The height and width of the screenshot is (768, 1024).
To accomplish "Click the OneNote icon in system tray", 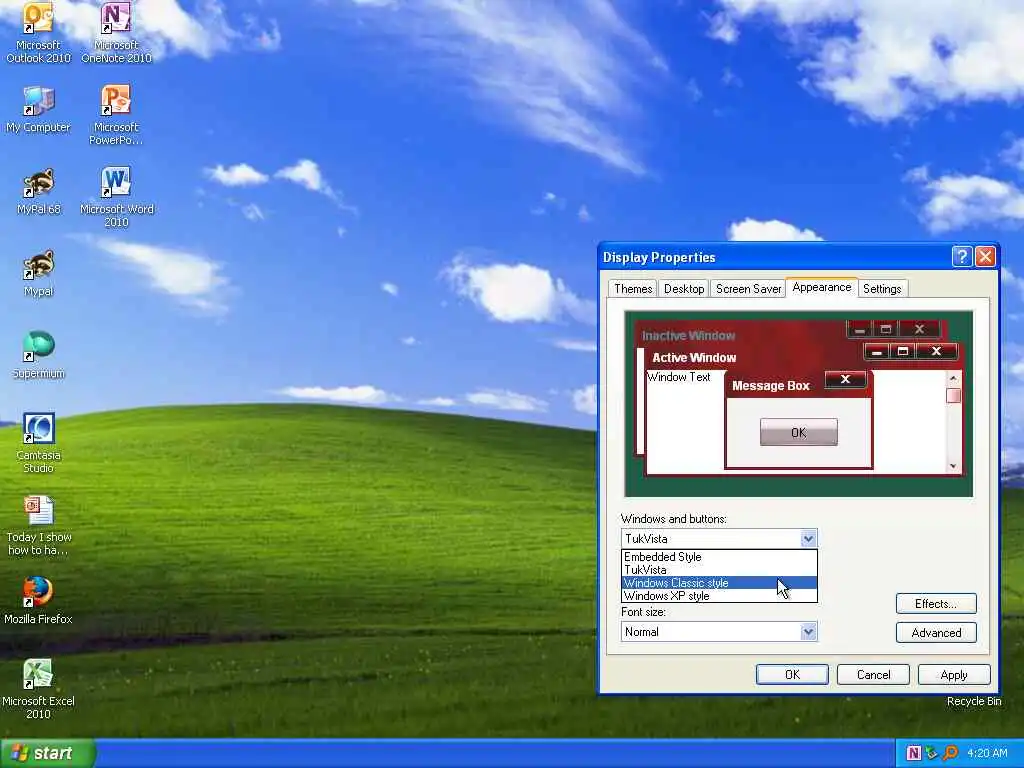I will click(x=914, y=753).
